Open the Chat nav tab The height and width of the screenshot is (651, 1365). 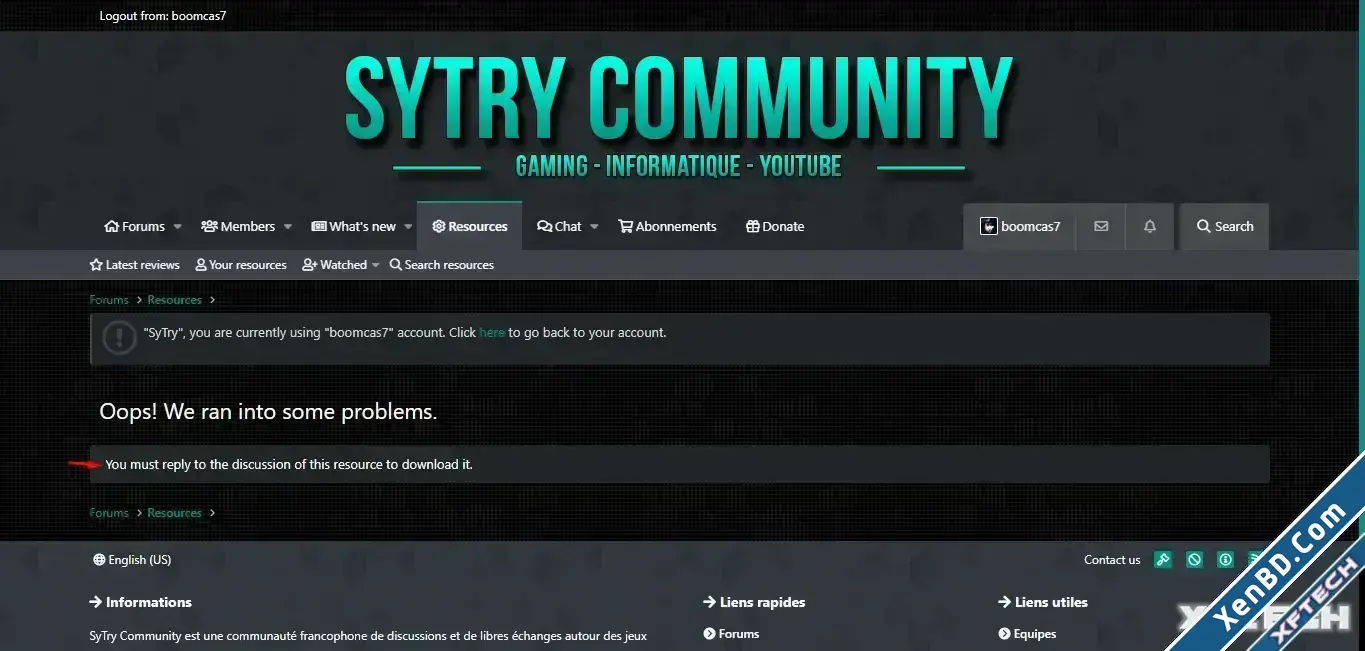559,227
